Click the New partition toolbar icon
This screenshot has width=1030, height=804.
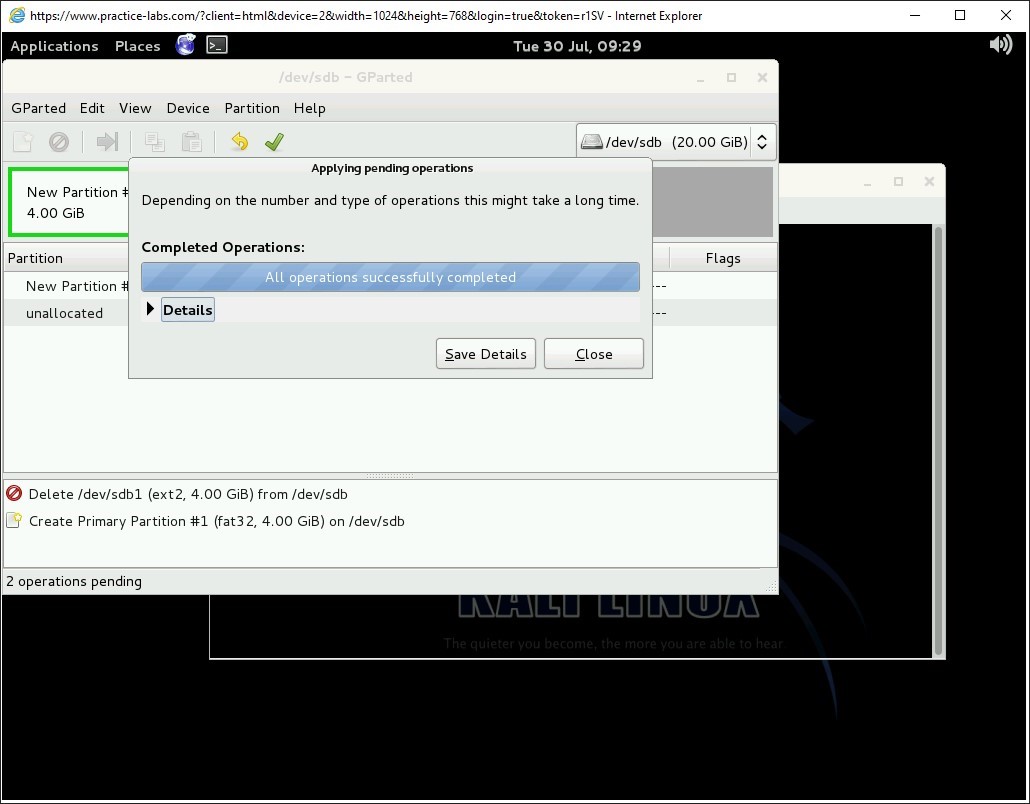(x=23, y=142)
